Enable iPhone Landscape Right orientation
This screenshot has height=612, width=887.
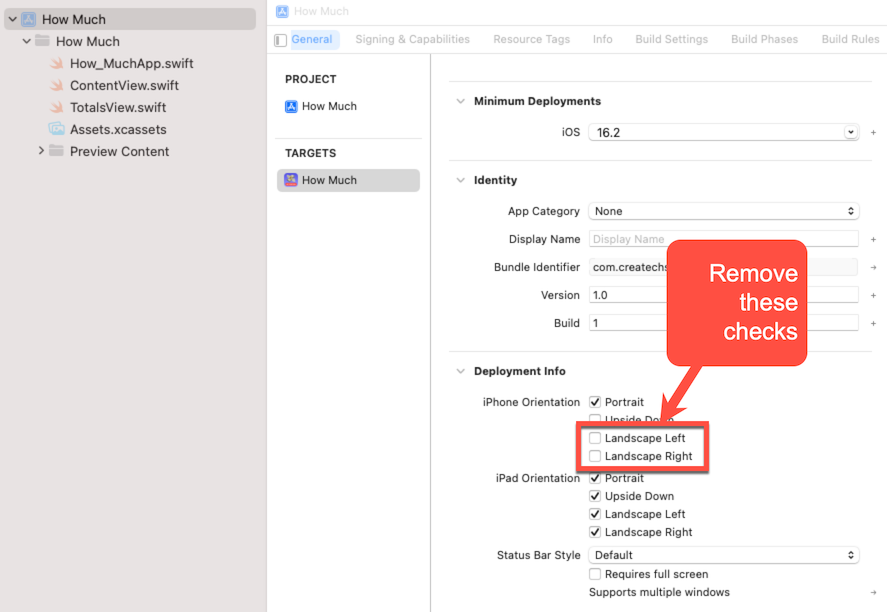(595, 456)
